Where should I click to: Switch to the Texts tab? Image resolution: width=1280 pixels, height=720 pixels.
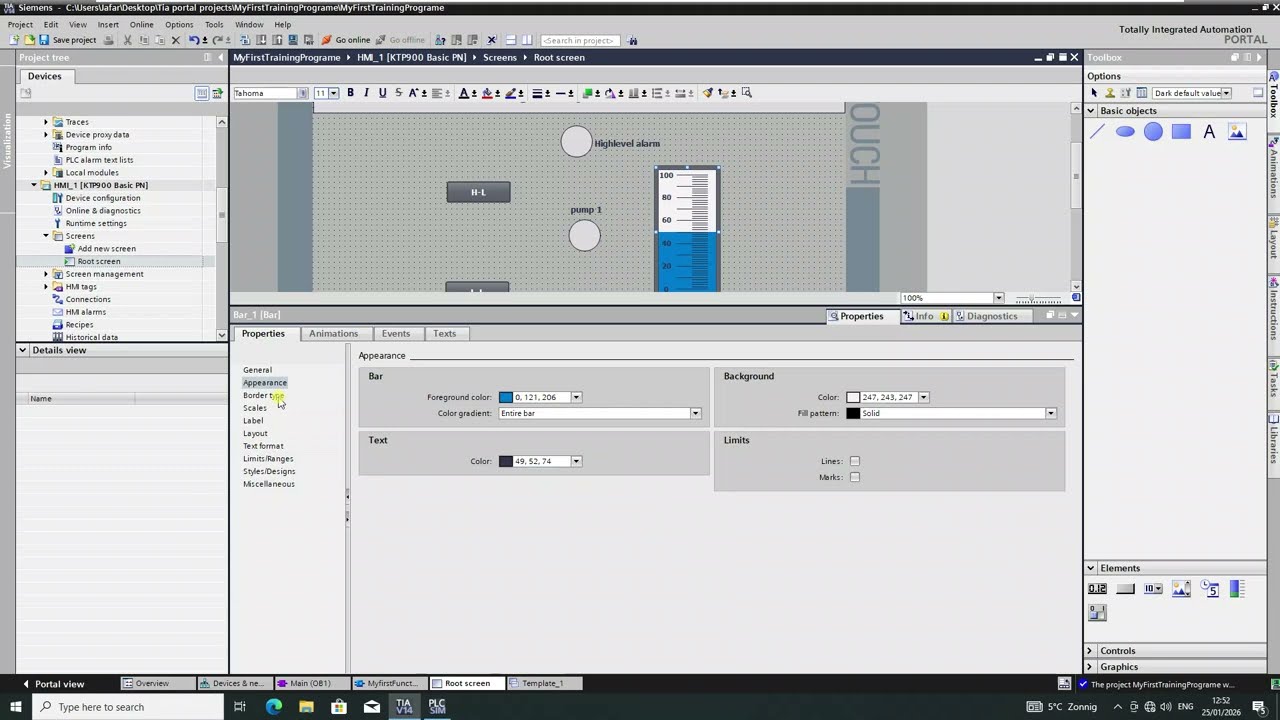[444, 333]
